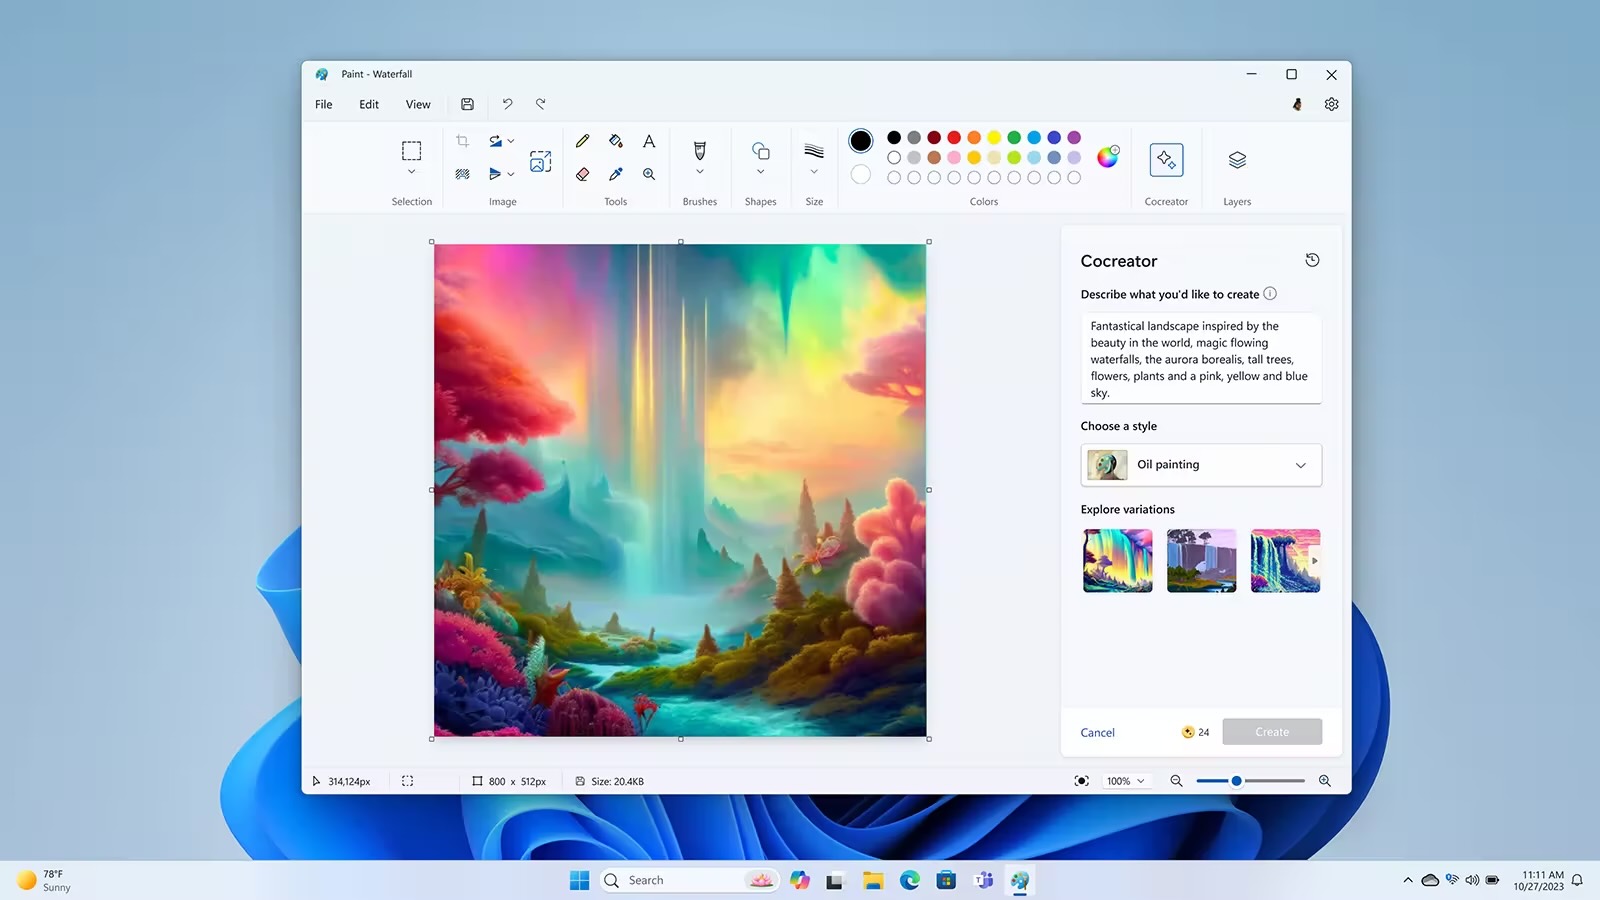Select the Eraser tool
Viewport: 1600px width, 900px height.
[582, 173]
